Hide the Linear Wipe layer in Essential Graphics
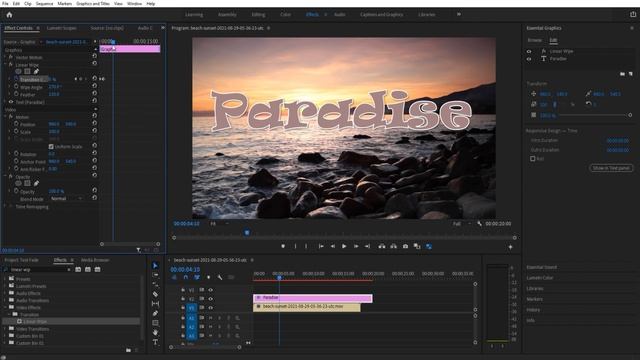Image resolution: width=640 pixels, height=360 pixels. 529,51
